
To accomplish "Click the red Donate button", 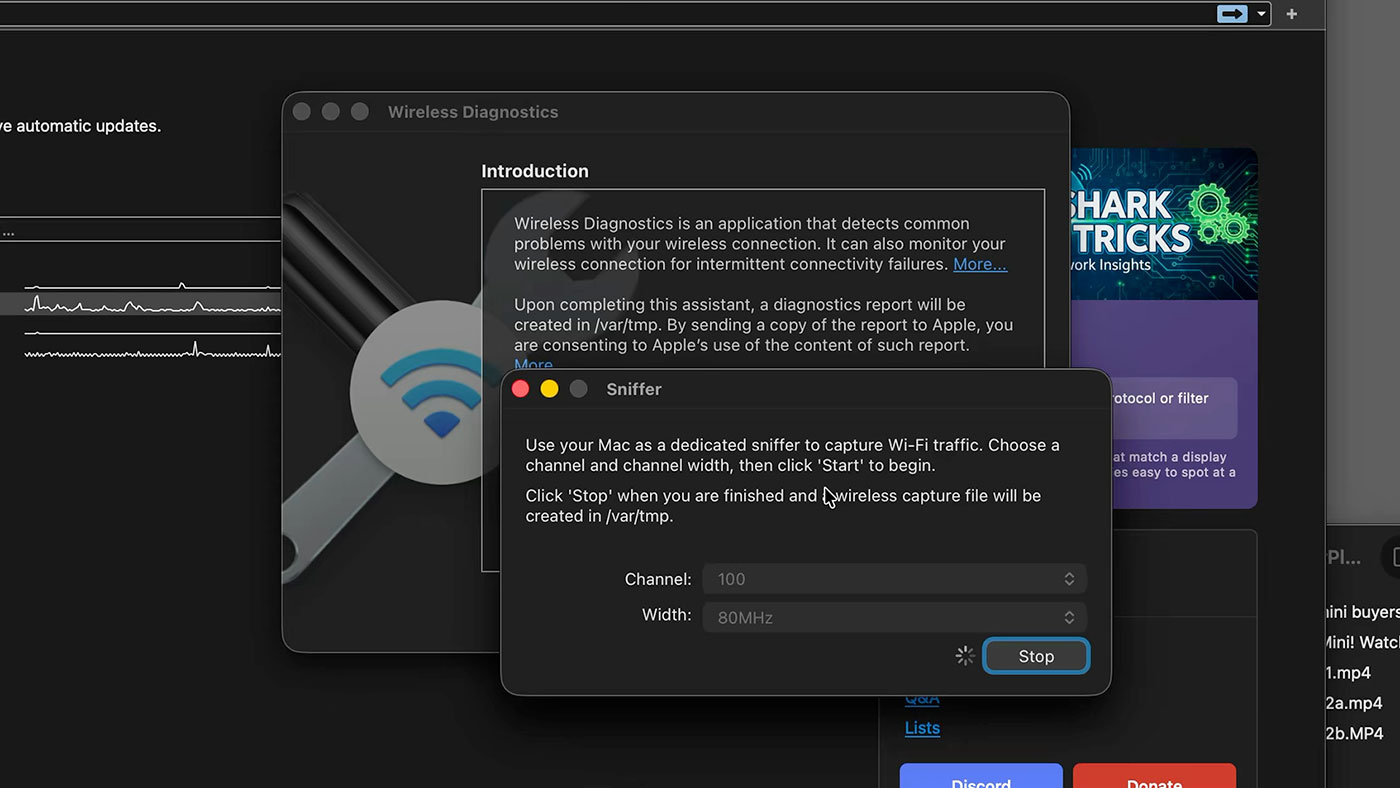I will [1154, 776].
